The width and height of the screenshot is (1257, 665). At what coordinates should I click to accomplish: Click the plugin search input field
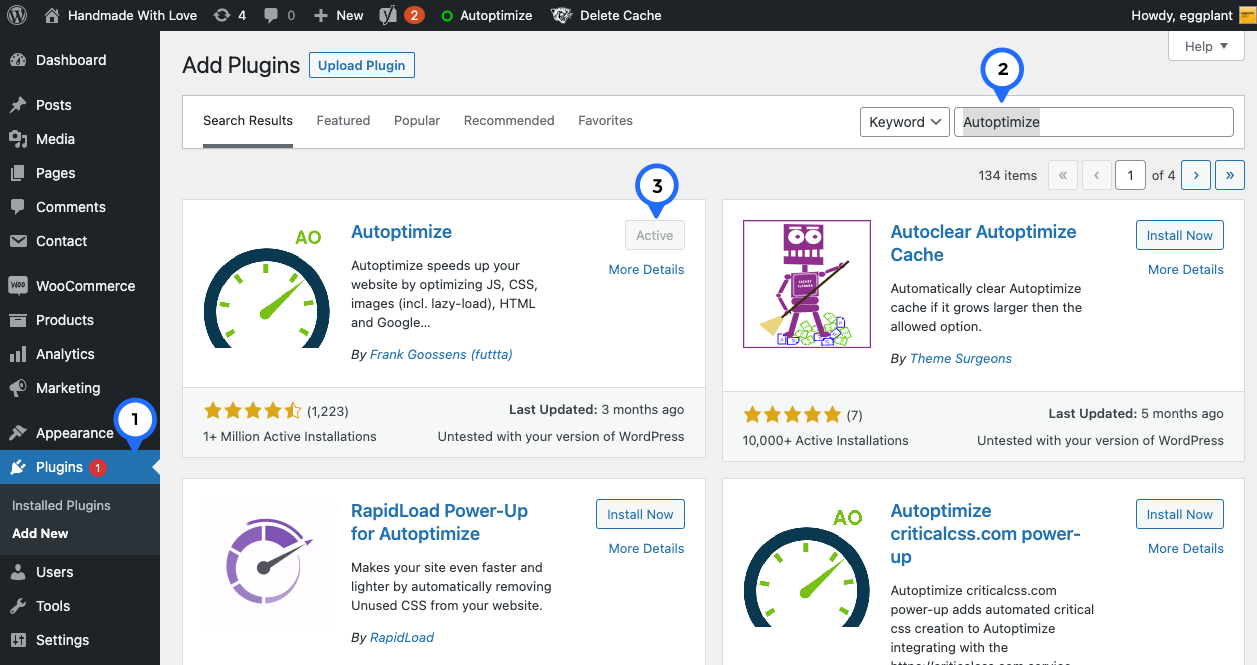1093,122
